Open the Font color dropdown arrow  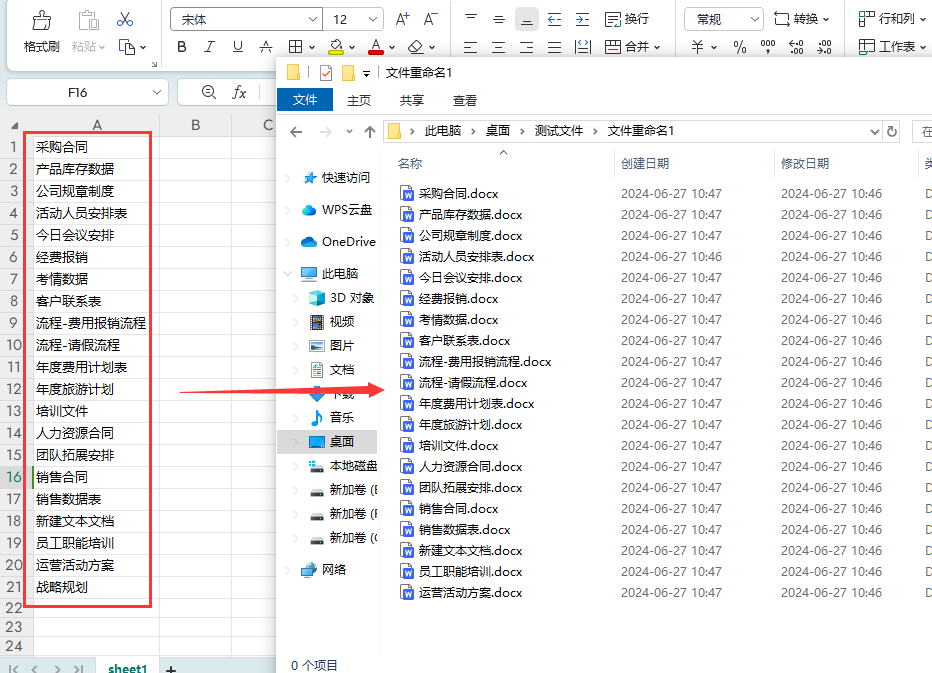[x=392, y=48]
